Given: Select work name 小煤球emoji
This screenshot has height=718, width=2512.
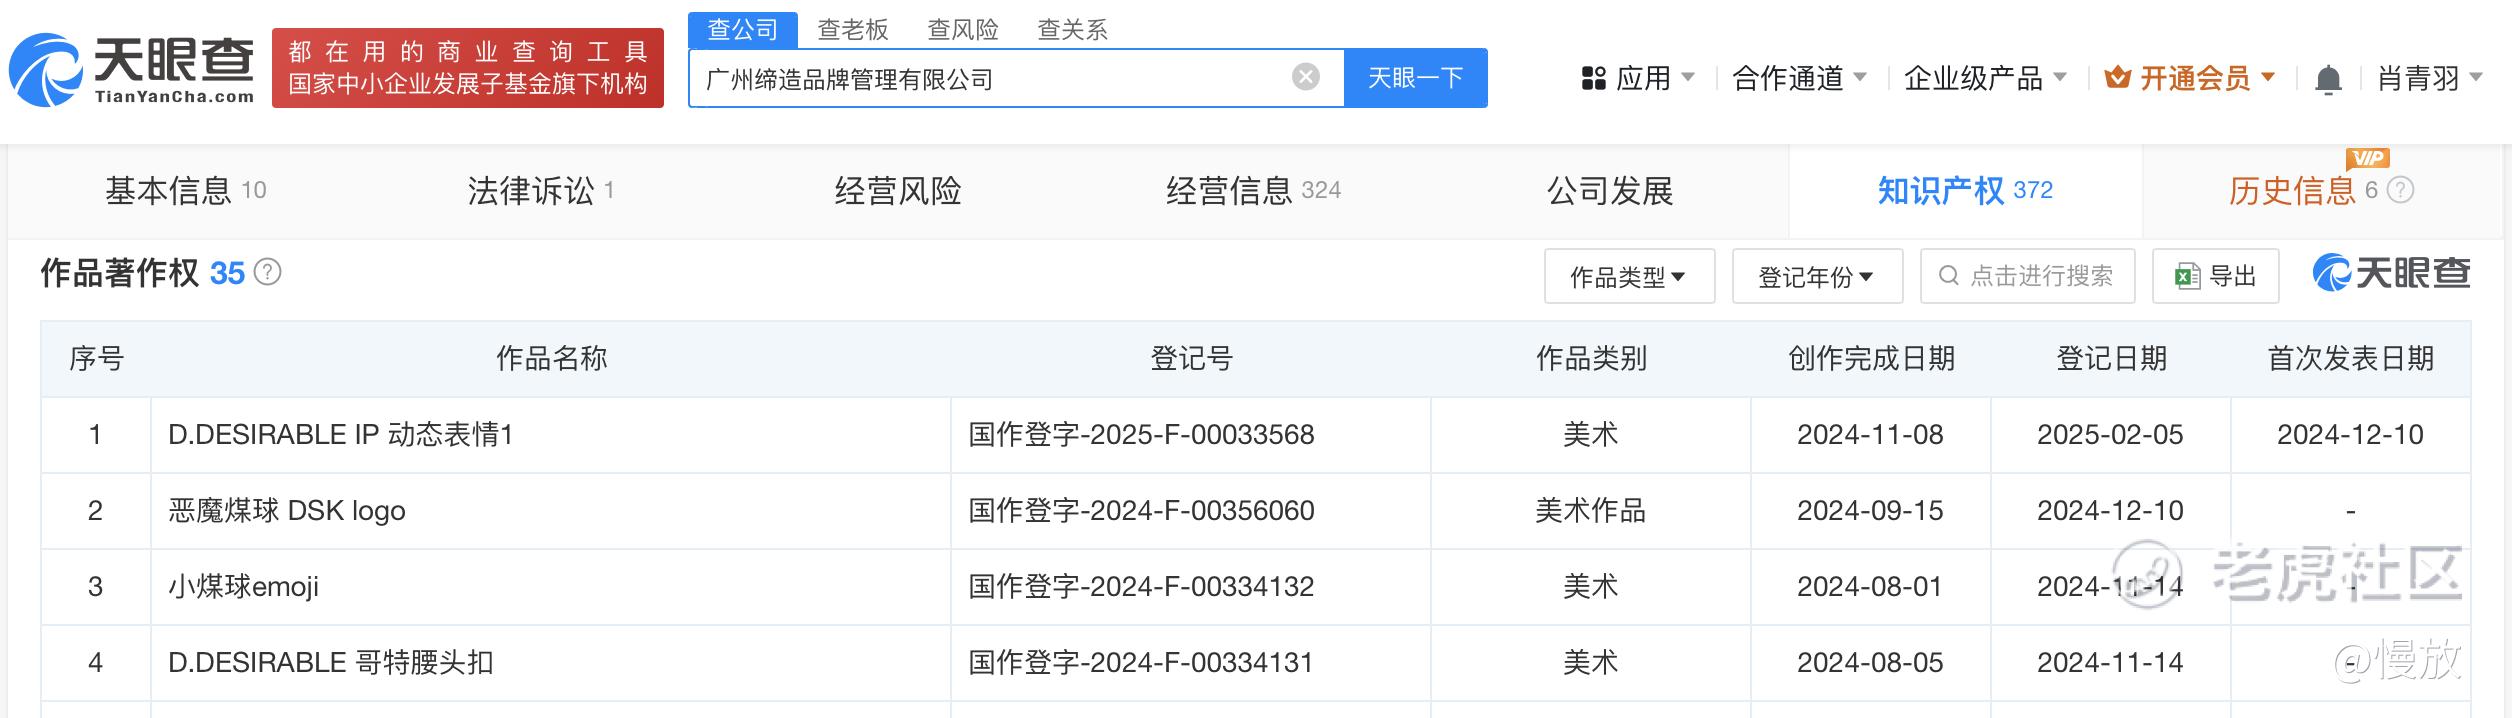Looking at the screenshot, I should click(244, 586).
